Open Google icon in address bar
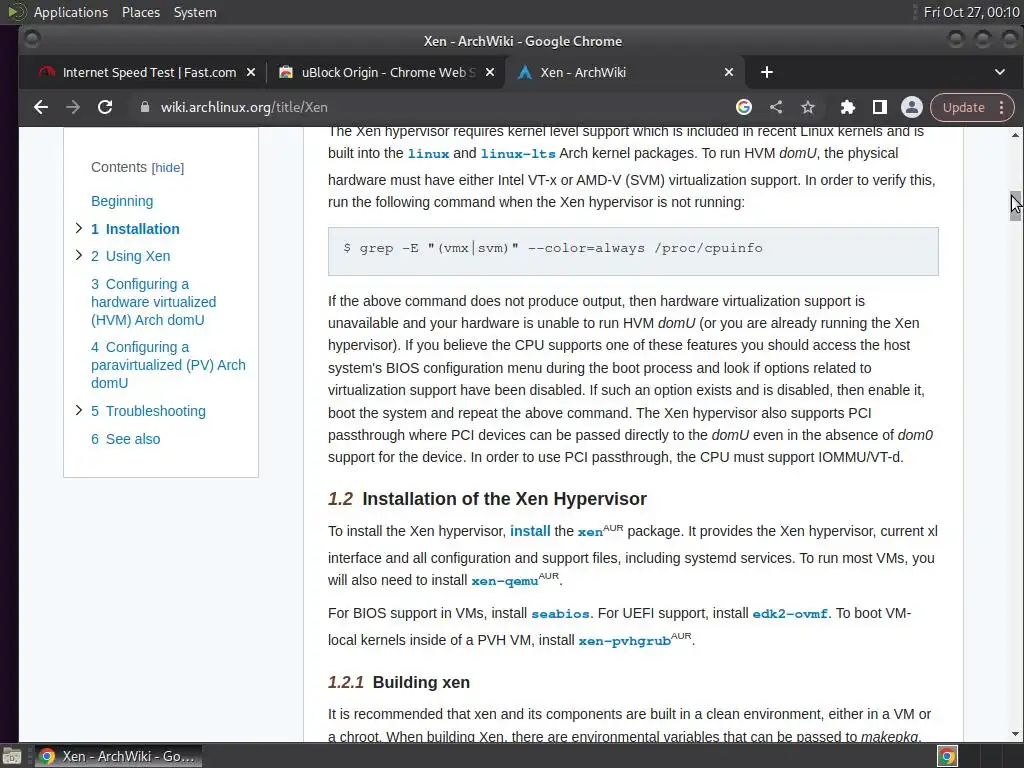 (x=744, y=107)
